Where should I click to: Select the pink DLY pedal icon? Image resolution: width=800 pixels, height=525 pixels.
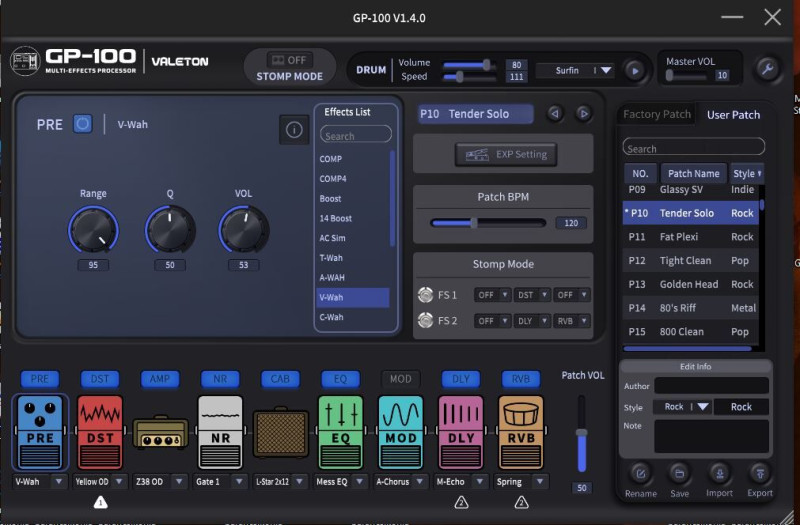coord(461,432)
